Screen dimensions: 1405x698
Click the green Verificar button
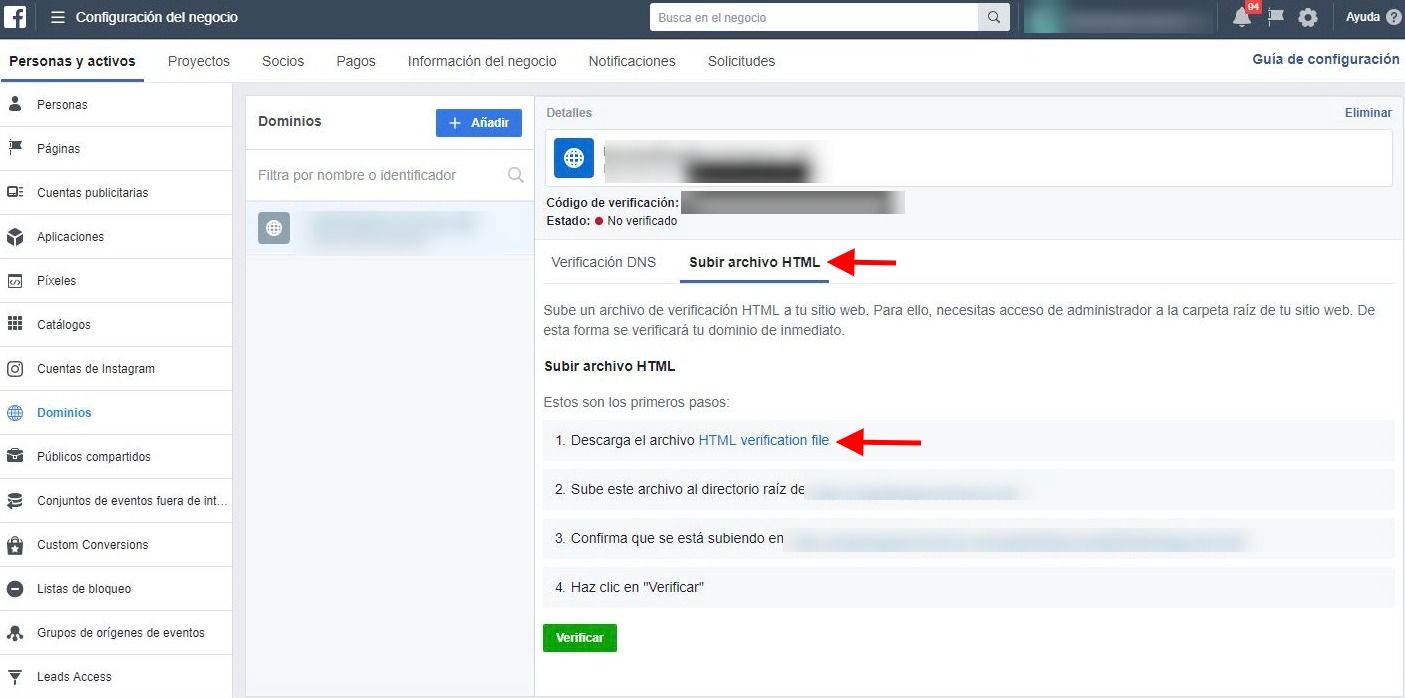[580, 638]
